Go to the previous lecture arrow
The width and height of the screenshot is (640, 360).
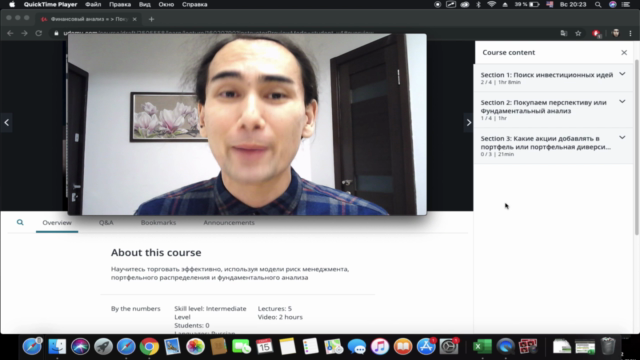[7, 122]
